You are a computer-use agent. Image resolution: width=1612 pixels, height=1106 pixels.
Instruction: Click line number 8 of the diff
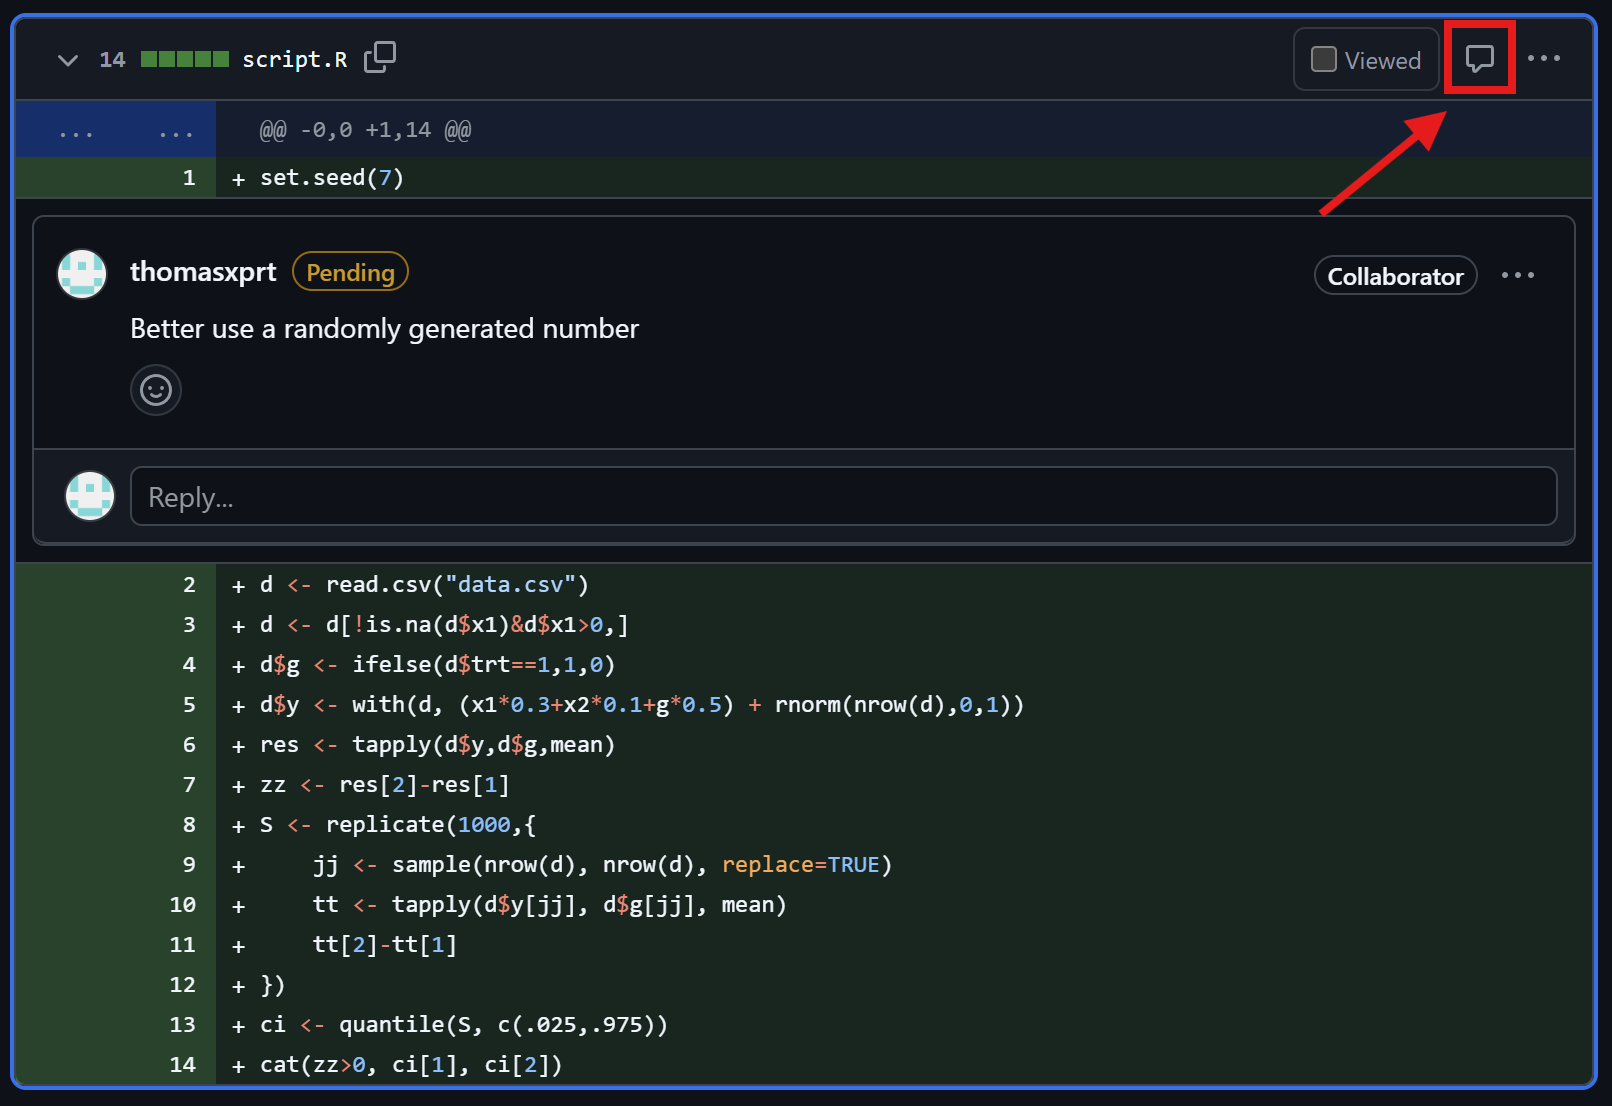(x=189, y=825)
